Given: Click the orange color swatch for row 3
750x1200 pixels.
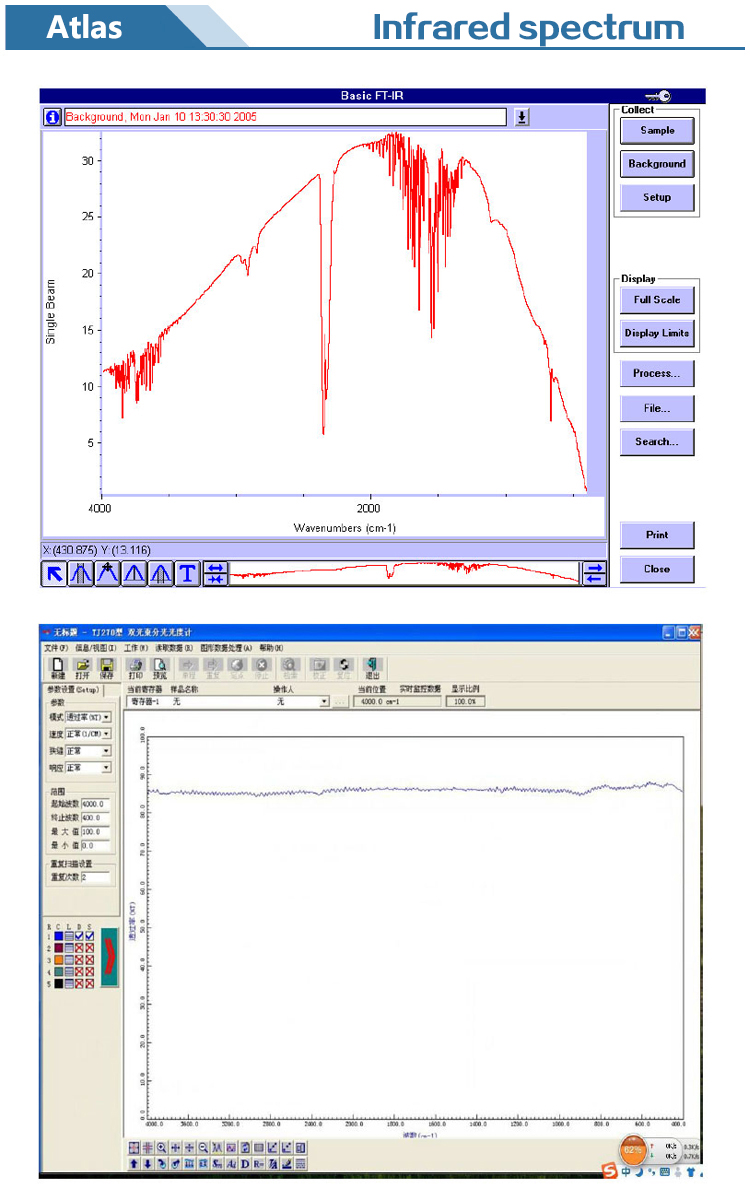Looking at the screenshot, I should click(57, 959).
